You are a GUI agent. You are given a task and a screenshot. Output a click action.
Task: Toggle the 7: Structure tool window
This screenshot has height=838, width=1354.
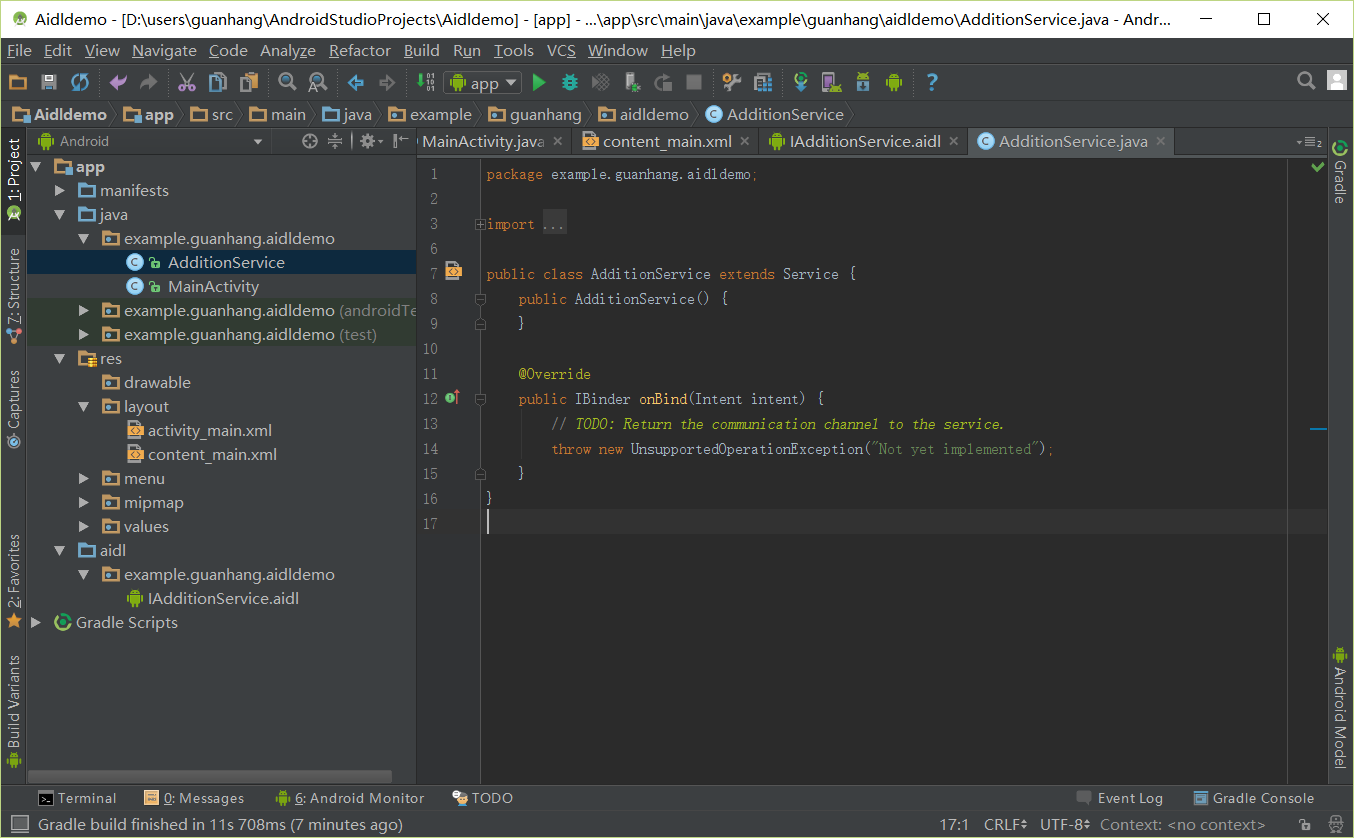click(14, 294)
